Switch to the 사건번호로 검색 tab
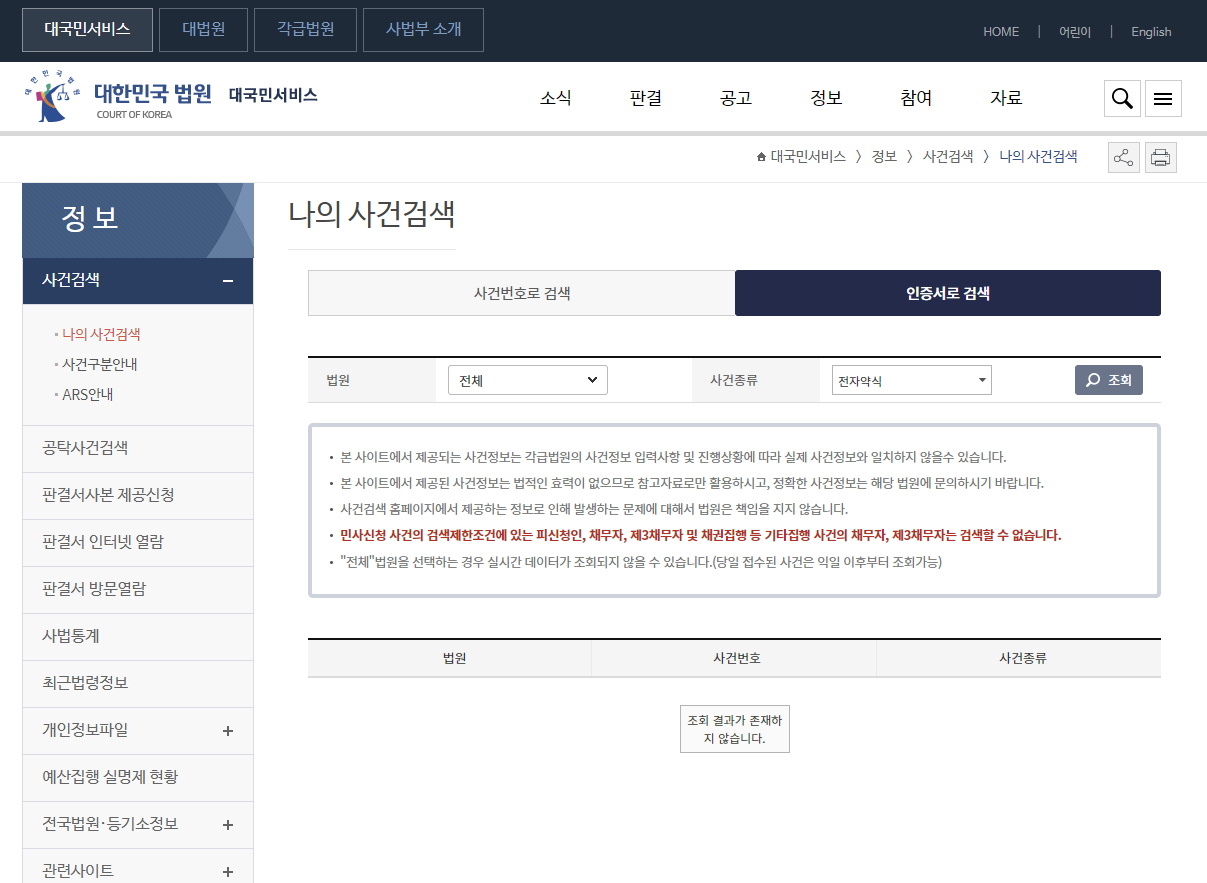Image resolution: width=1207 pixels, height=883 pixels. [521, 292]
